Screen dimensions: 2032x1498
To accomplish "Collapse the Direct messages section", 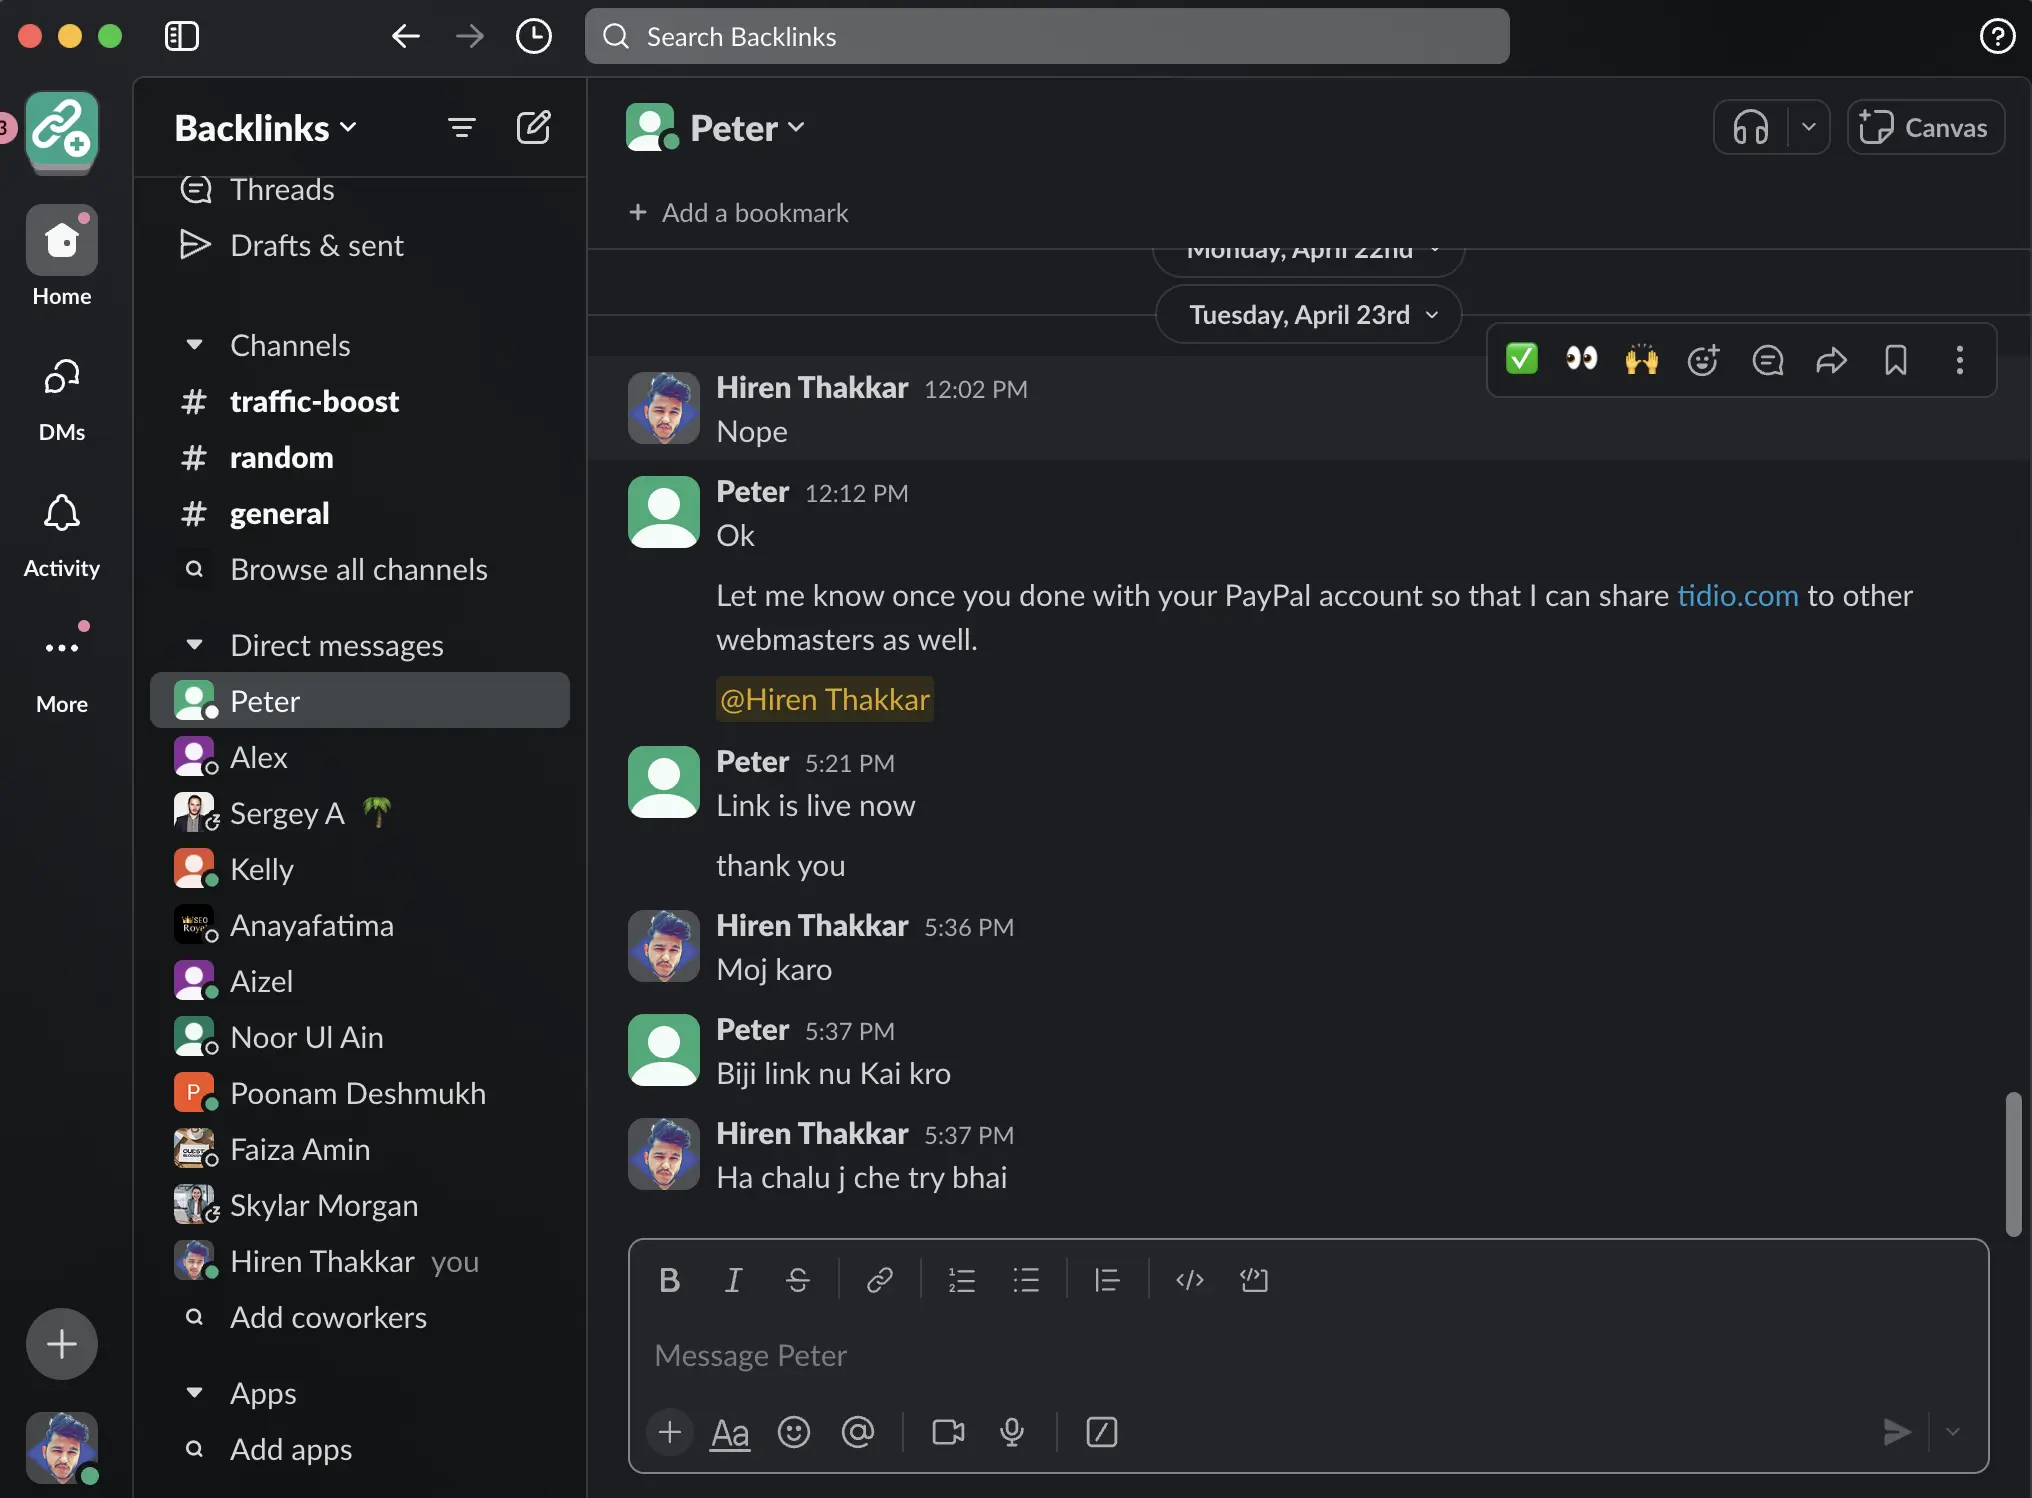I will point(194,645).
